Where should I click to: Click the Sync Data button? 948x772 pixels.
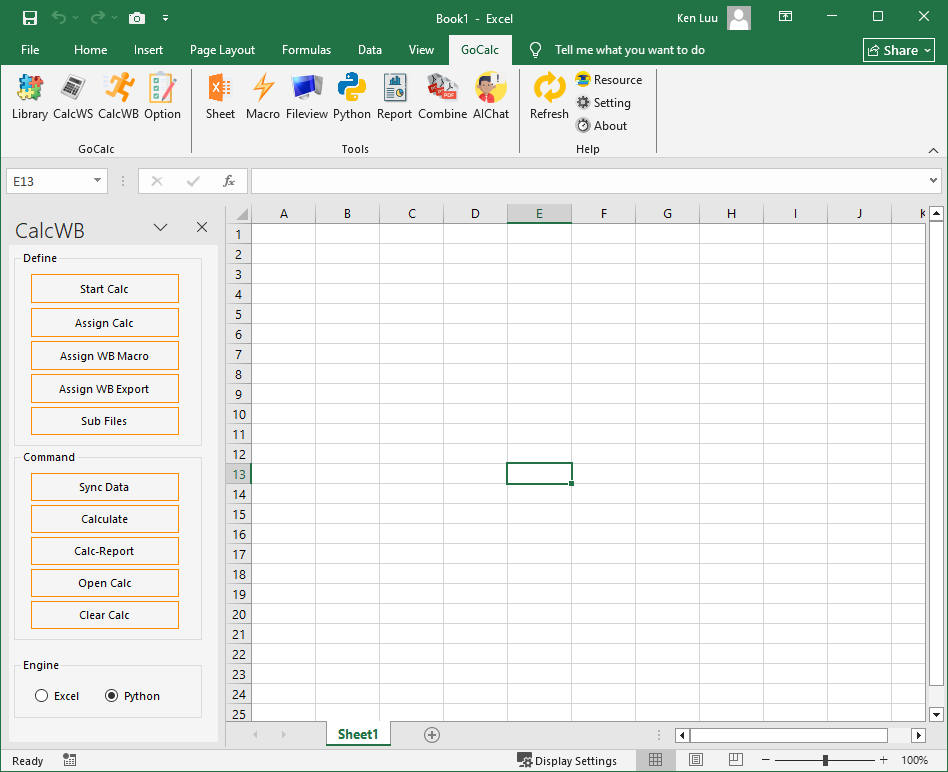click(105, 487)
